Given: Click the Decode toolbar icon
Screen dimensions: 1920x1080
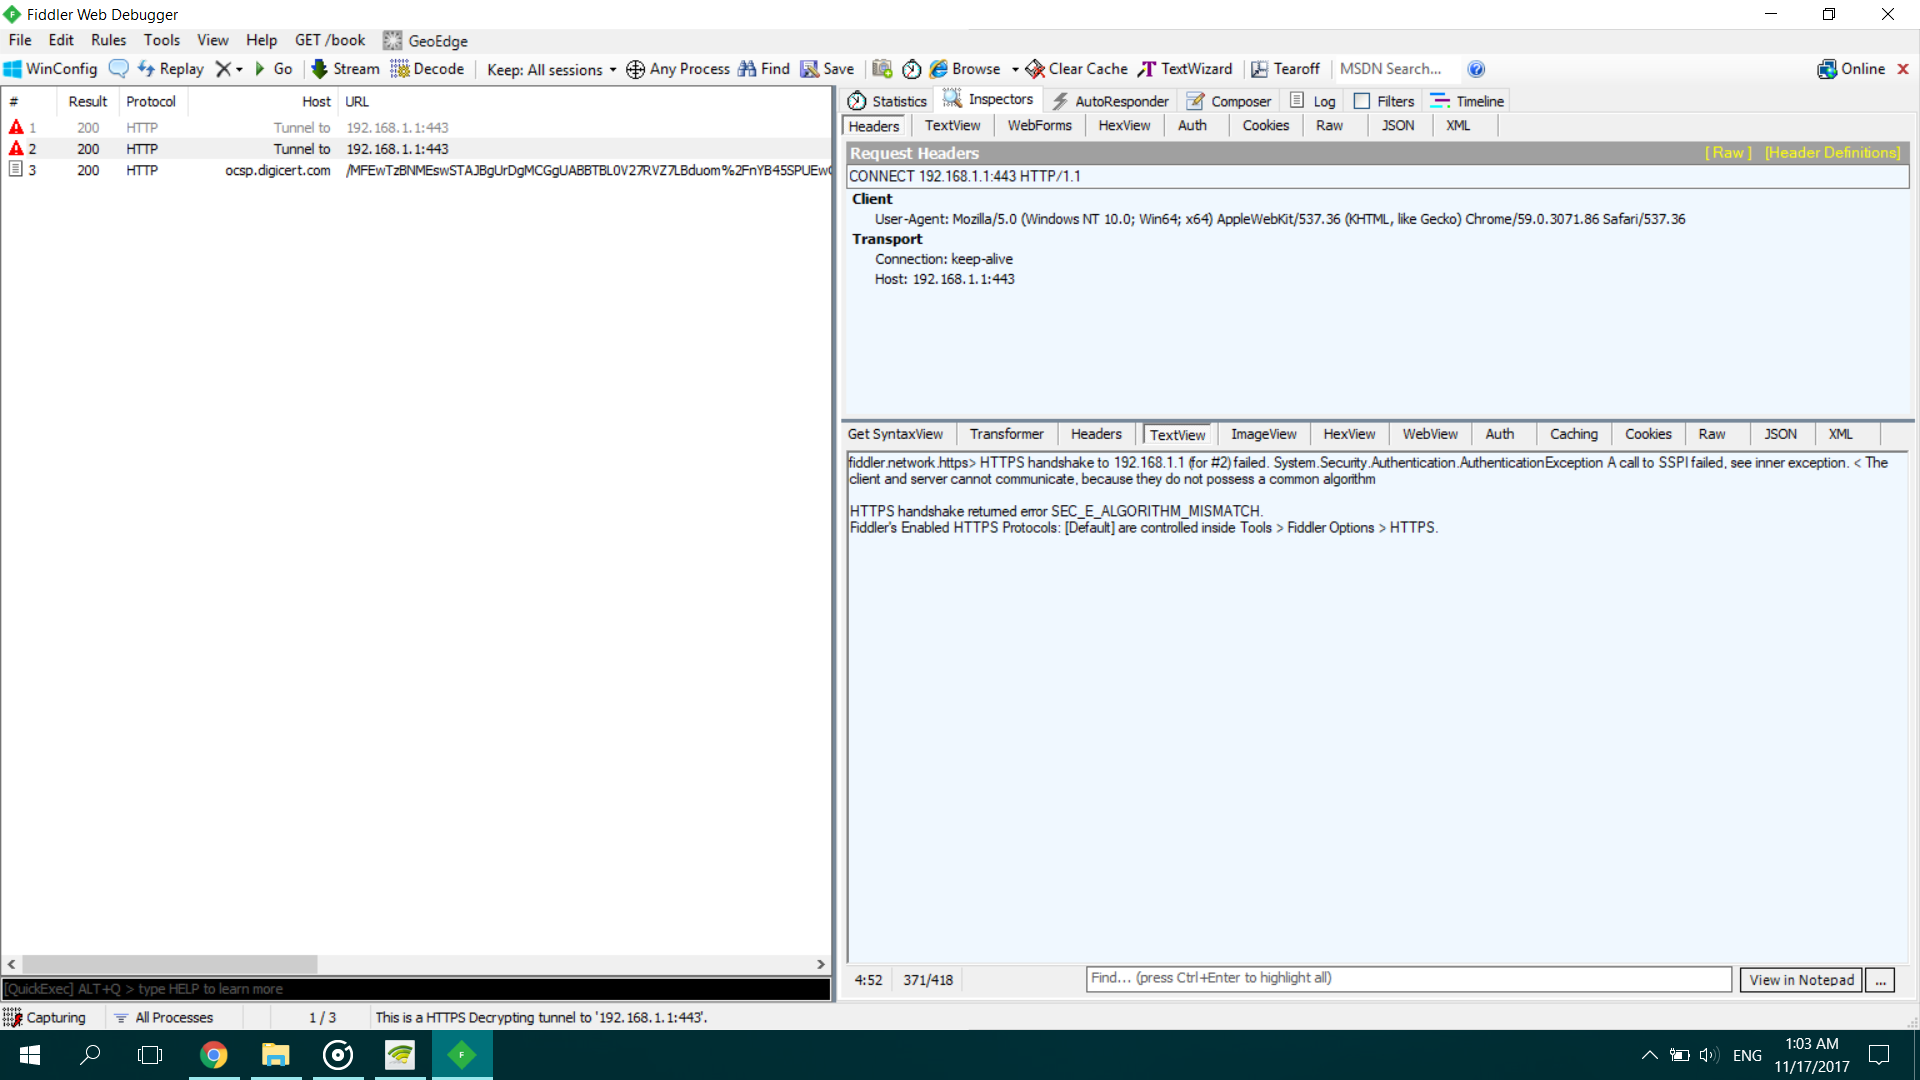Looking at the screenshot, I should click(x=400, y=69).
